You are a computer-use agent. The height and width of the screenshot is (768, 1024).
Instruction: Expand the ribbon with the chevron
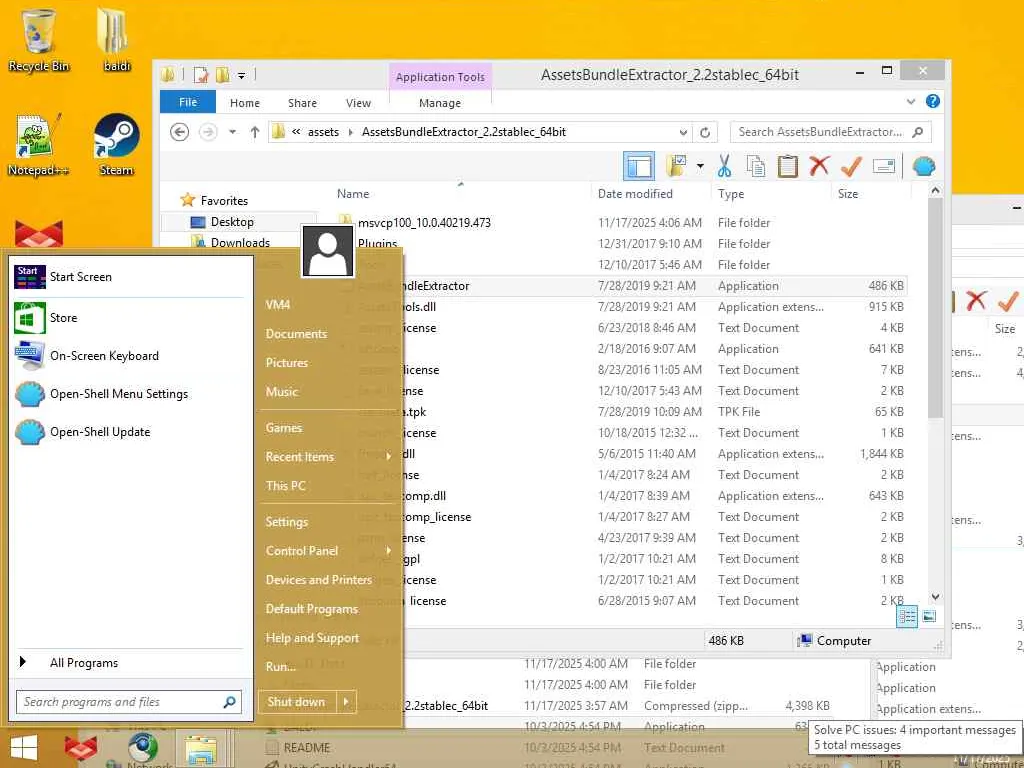point(911,101)
